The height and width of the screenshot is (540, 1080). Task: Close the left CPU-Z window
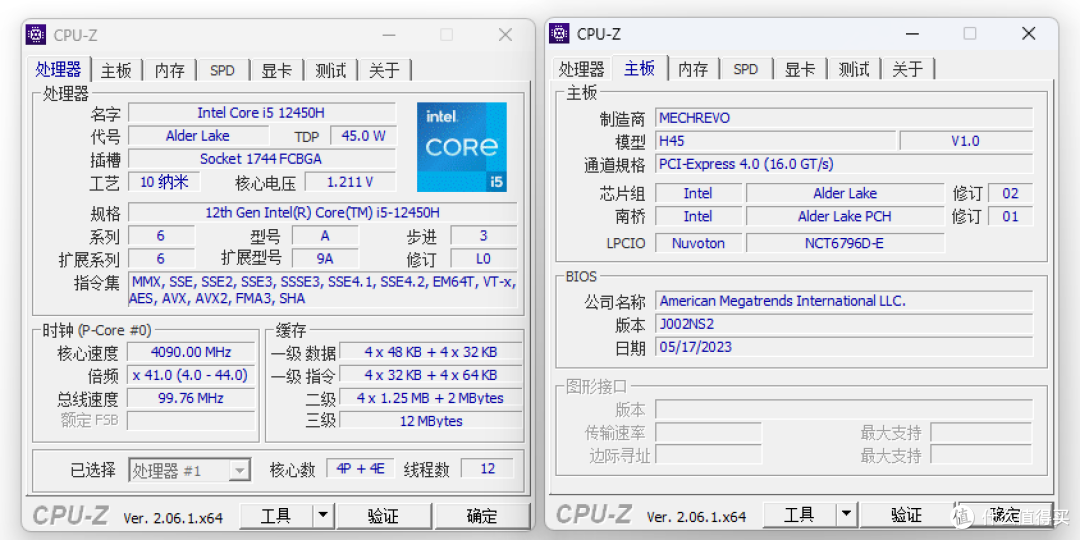point(506,34)
